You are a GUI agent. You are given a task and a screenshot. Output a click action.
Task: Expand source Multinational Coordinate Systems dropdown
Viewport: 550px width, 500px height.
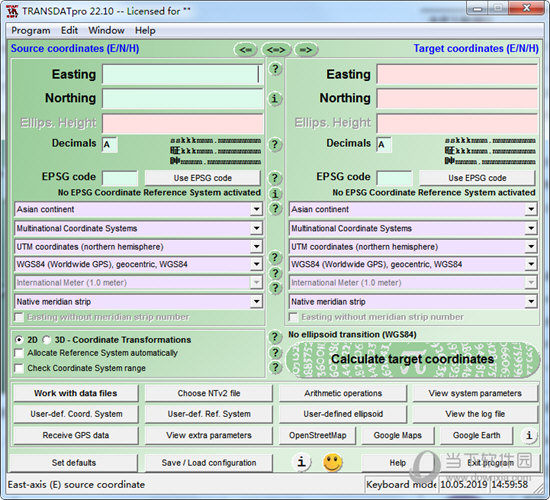(x=256, y=228)
